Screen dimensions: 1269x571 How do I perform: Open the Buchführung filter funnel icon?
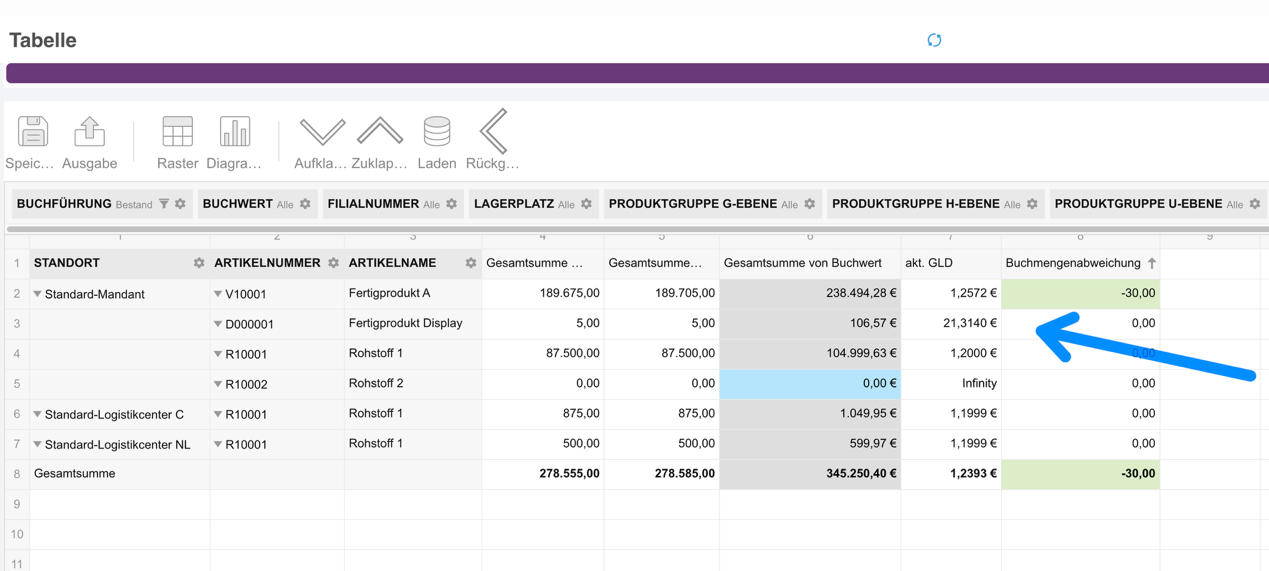164,204
